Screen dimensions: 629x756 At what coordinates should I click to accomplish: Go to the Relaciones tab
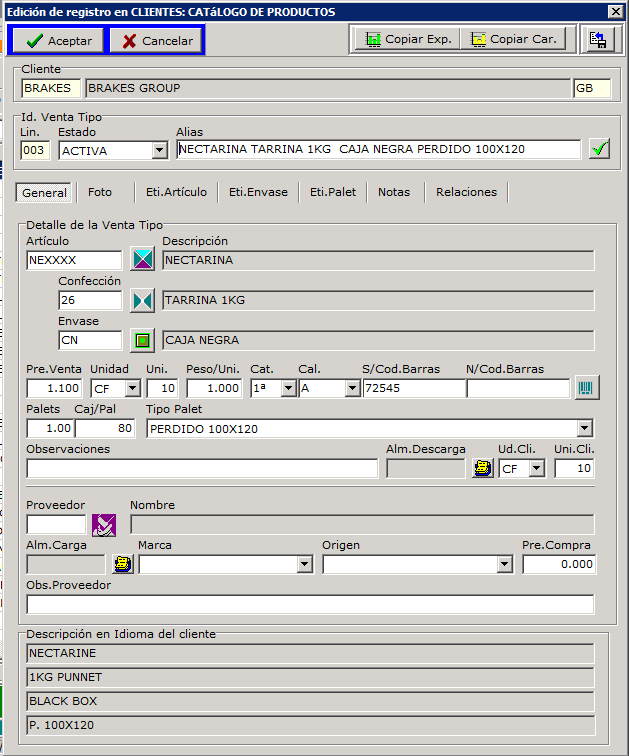point(466,192)
